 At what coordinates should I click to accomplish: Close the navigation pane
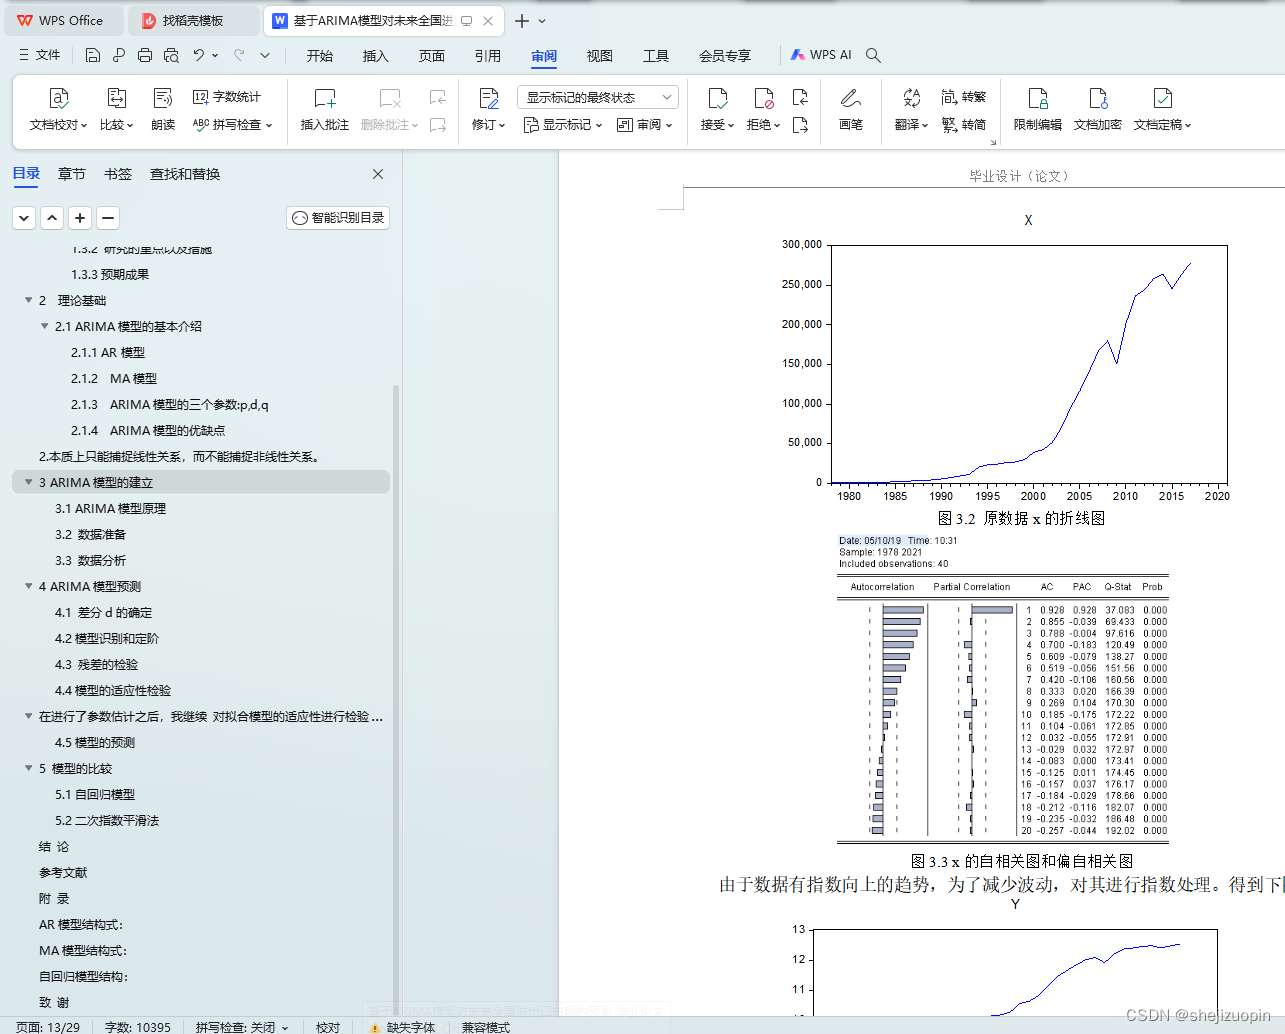[x=378, y=174]
